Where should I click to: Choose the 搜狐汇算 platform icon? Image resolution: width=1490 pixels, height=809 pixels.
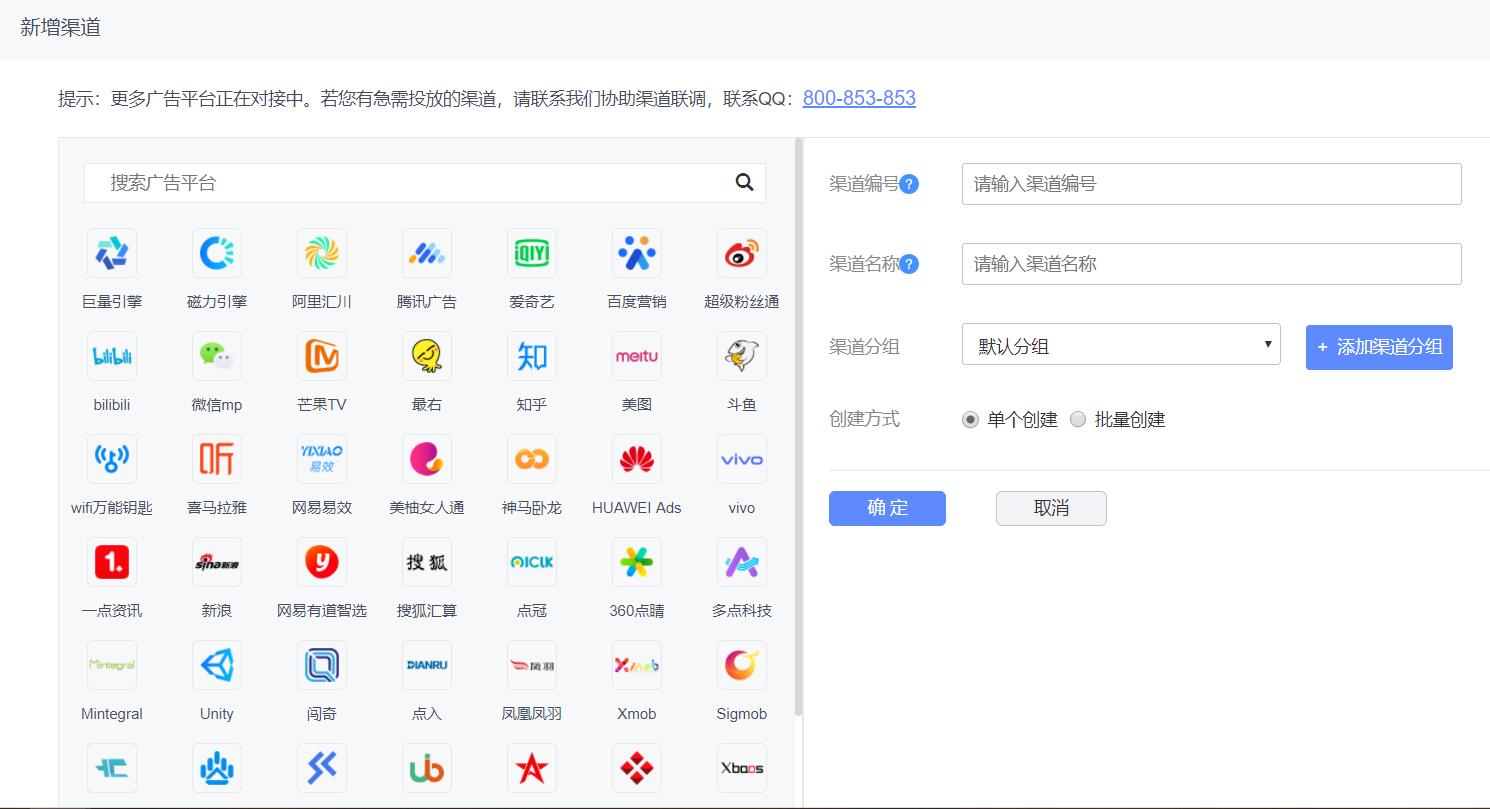pyautogui.click(x=427, y=562)
